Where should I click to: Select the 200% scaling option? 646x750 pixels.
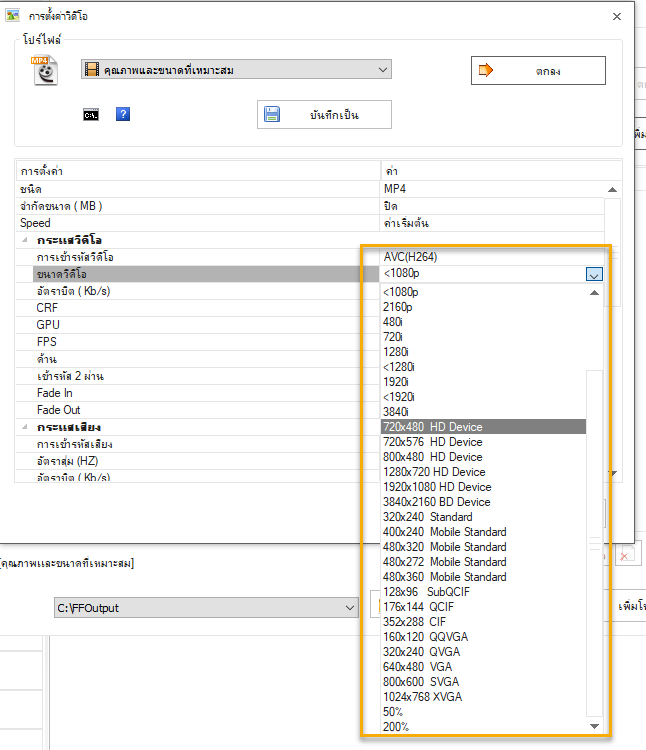click(x=395, y=727)
